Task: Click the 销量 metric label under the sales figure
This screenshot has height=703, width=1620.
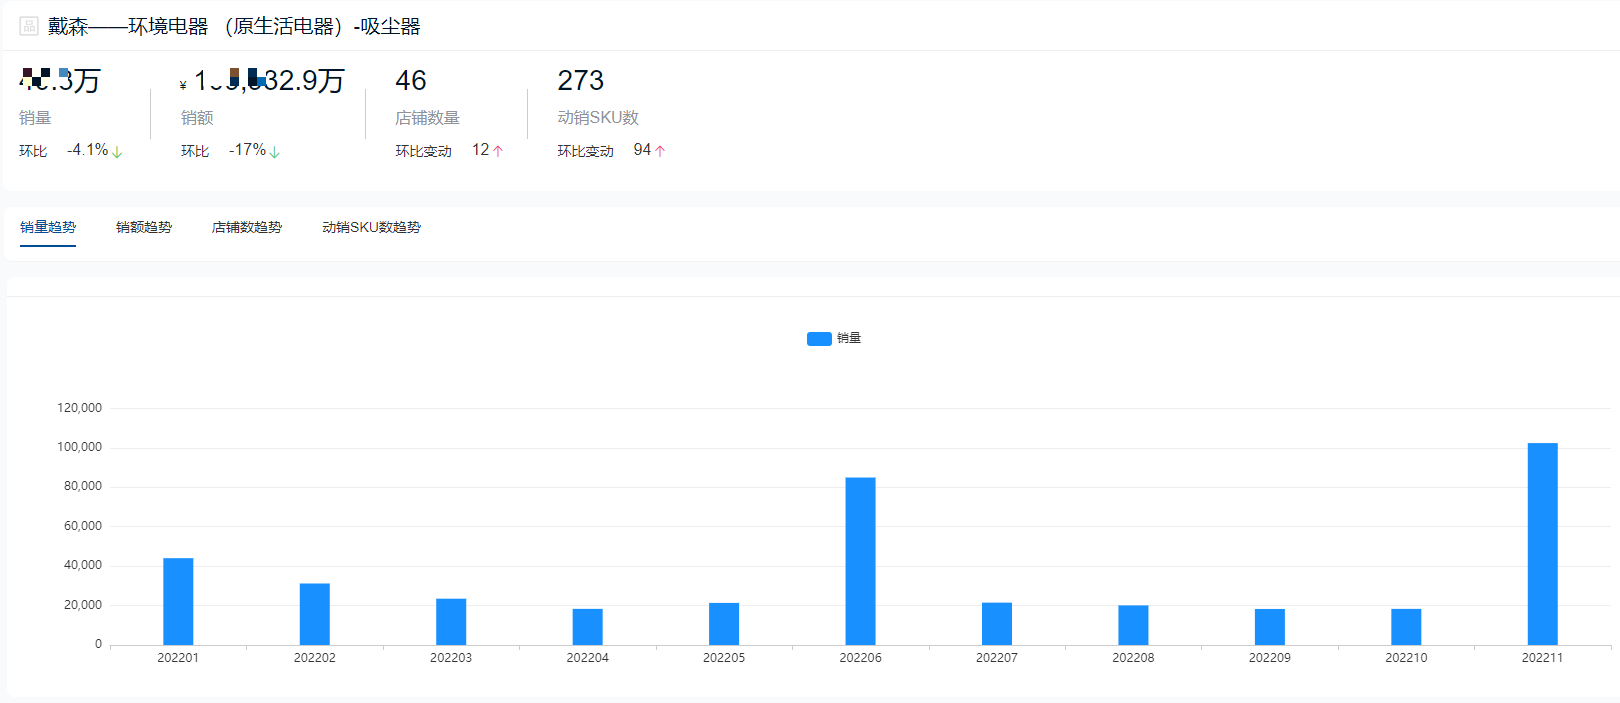Action: (35, 118)
